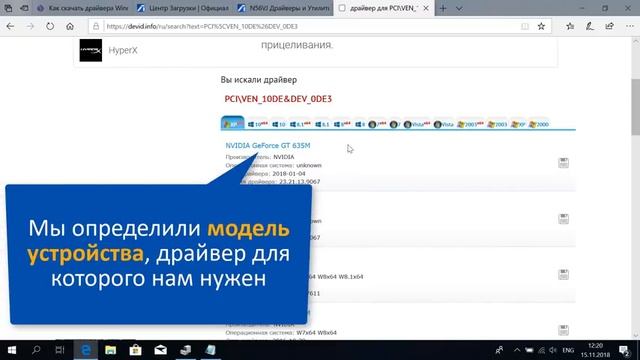Select the Windows 10 32-bit filter
The image size is (640, 360).
click(x=279, y=124)
